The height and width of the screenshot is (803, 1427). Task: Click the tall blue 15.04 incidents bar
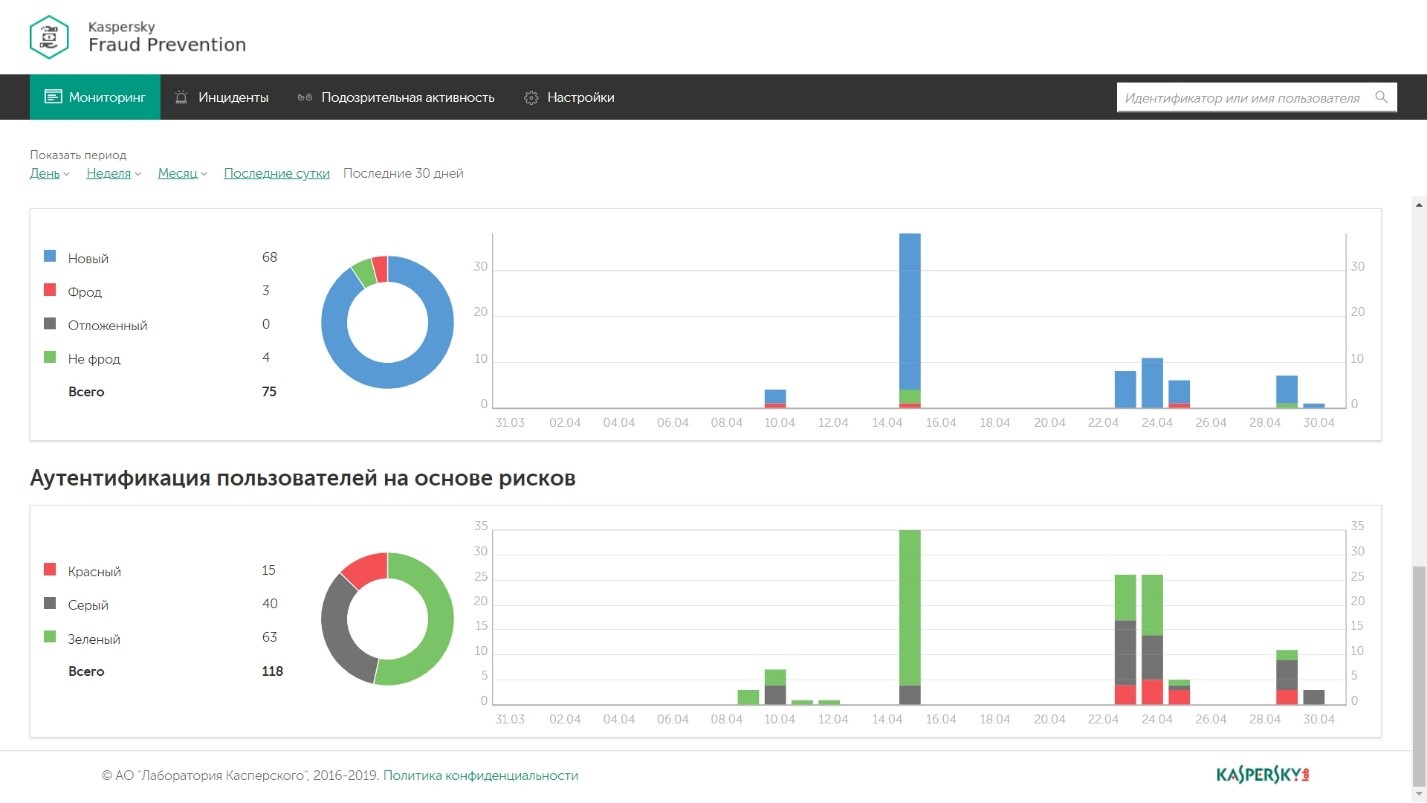[x=910, y=311]
